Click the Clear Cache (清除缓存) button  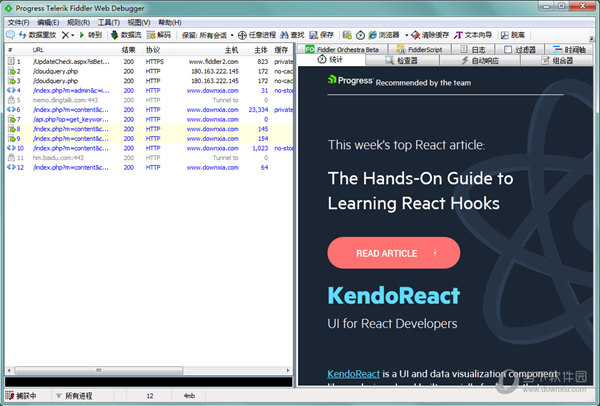pyautogui.click(x=430, y=35)
